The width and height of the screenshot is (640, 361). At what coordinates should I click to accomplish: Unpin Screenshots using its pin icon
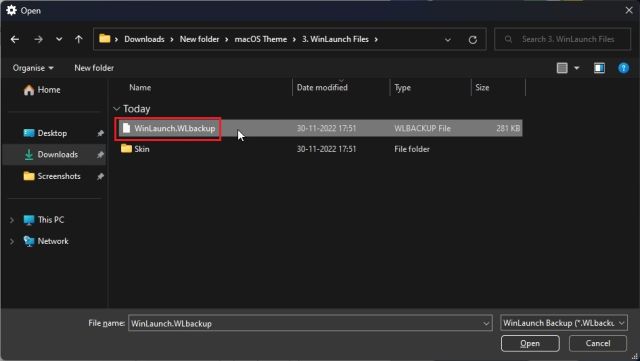[x=100, y=176]
